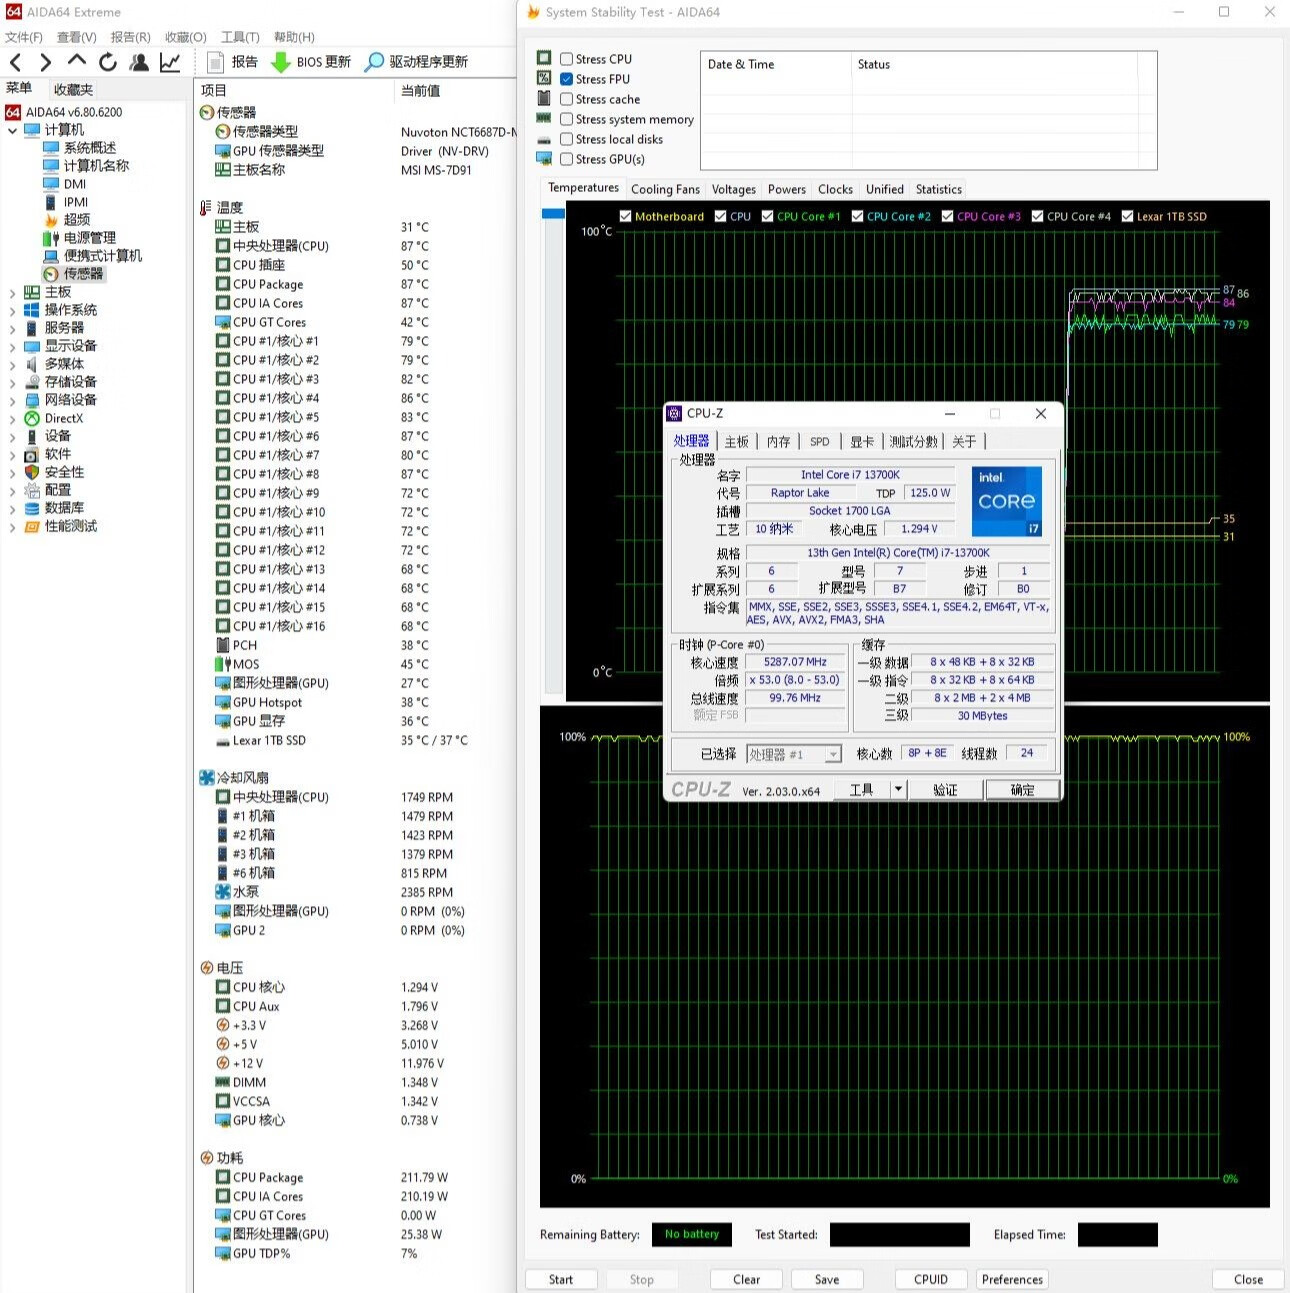The height and width of the screenshot is (1293, 1290).
Task: Toggle Lexar 1TB SSD graph checkbox
Action: pos(1128,216)
